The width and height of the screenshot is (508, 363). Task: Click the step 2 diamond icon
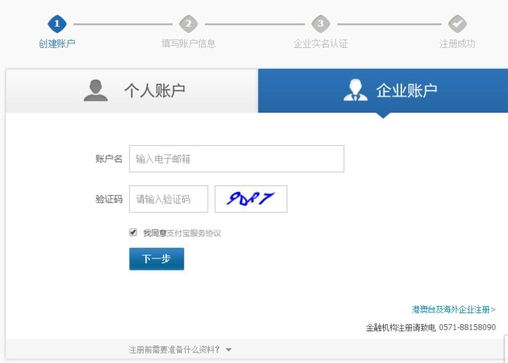click(x=189, y=24)
